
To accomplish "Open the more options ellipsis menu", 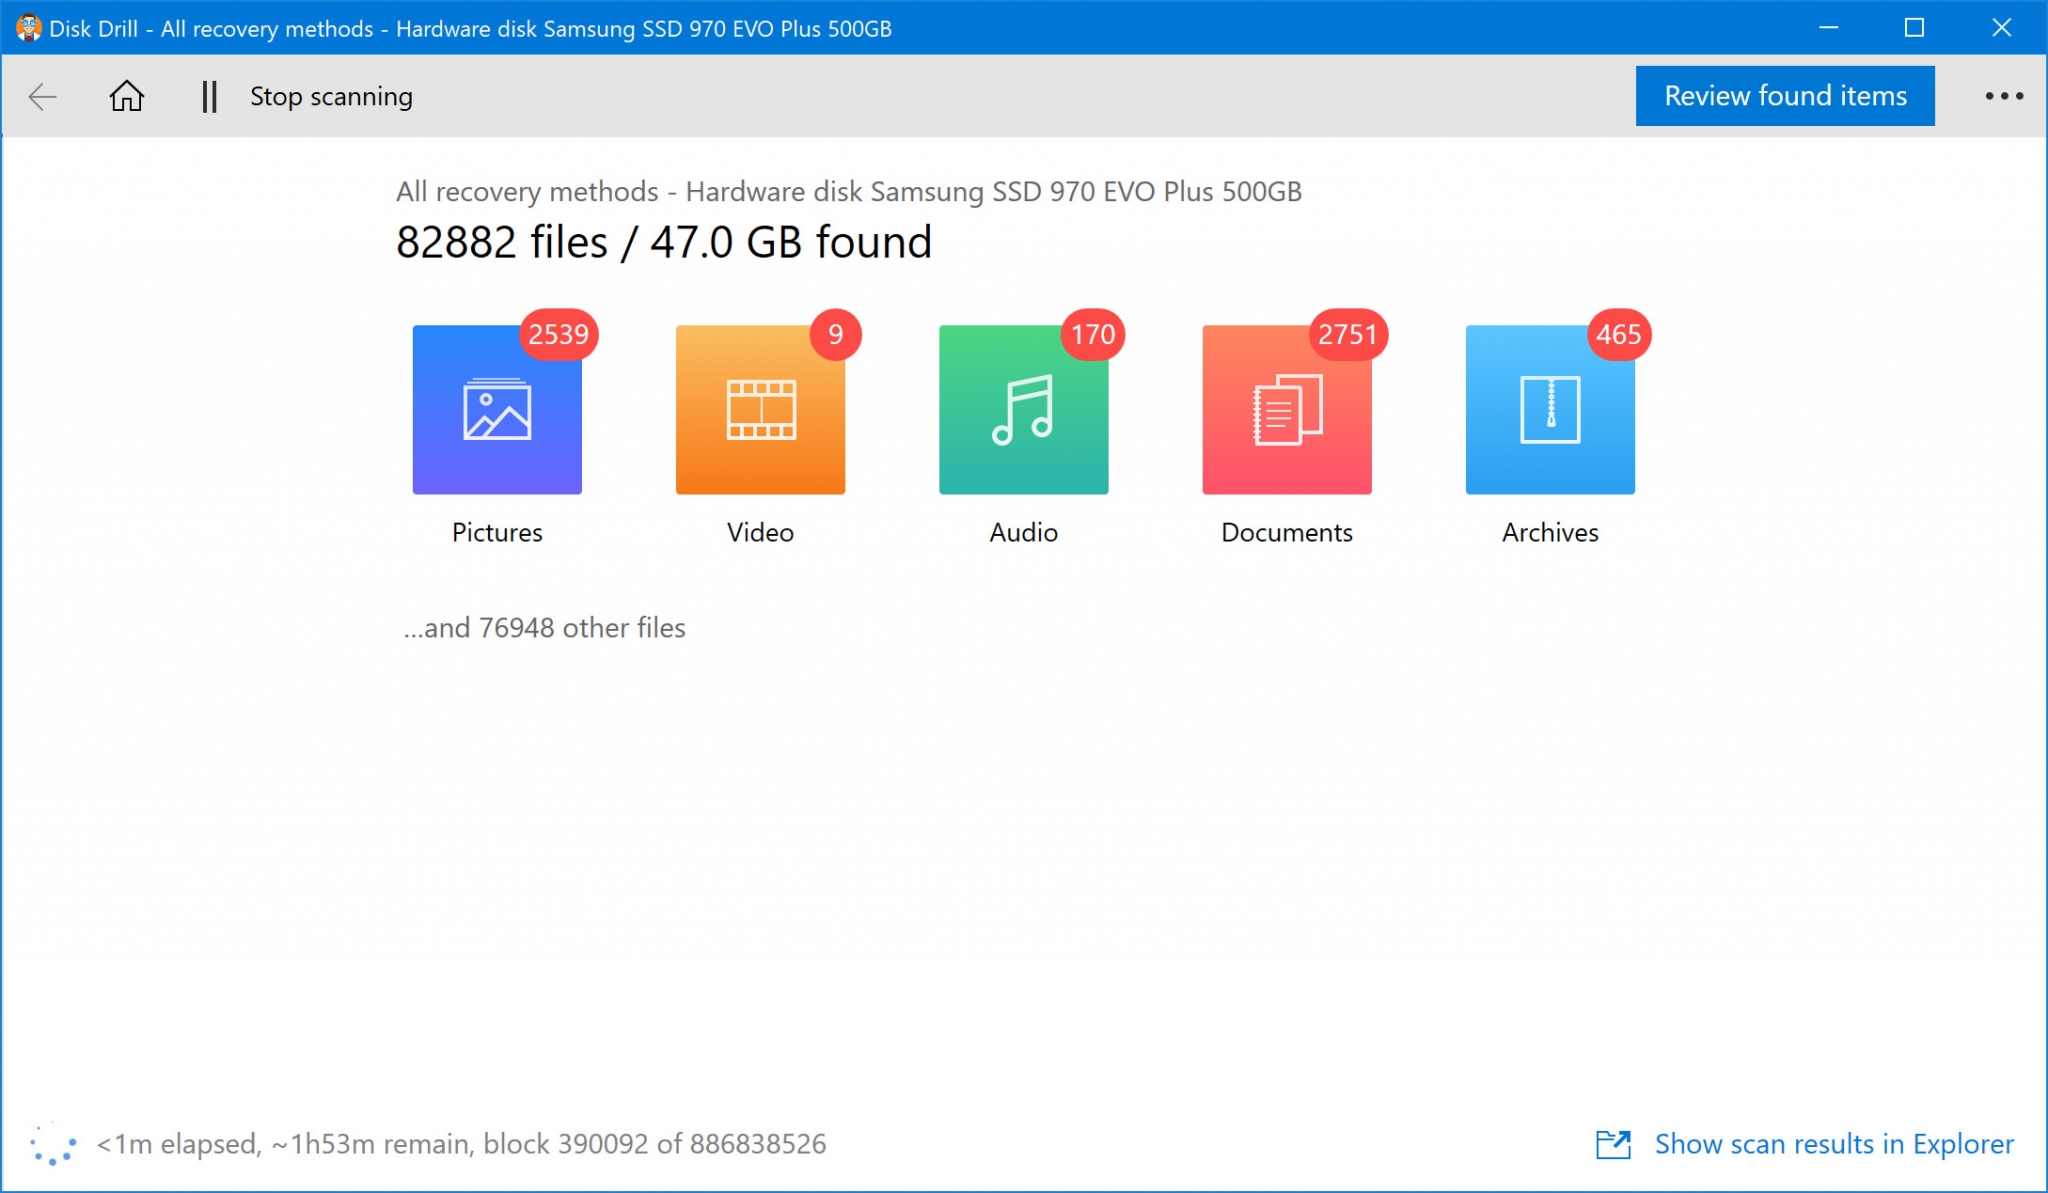I will click(2003, 96).
